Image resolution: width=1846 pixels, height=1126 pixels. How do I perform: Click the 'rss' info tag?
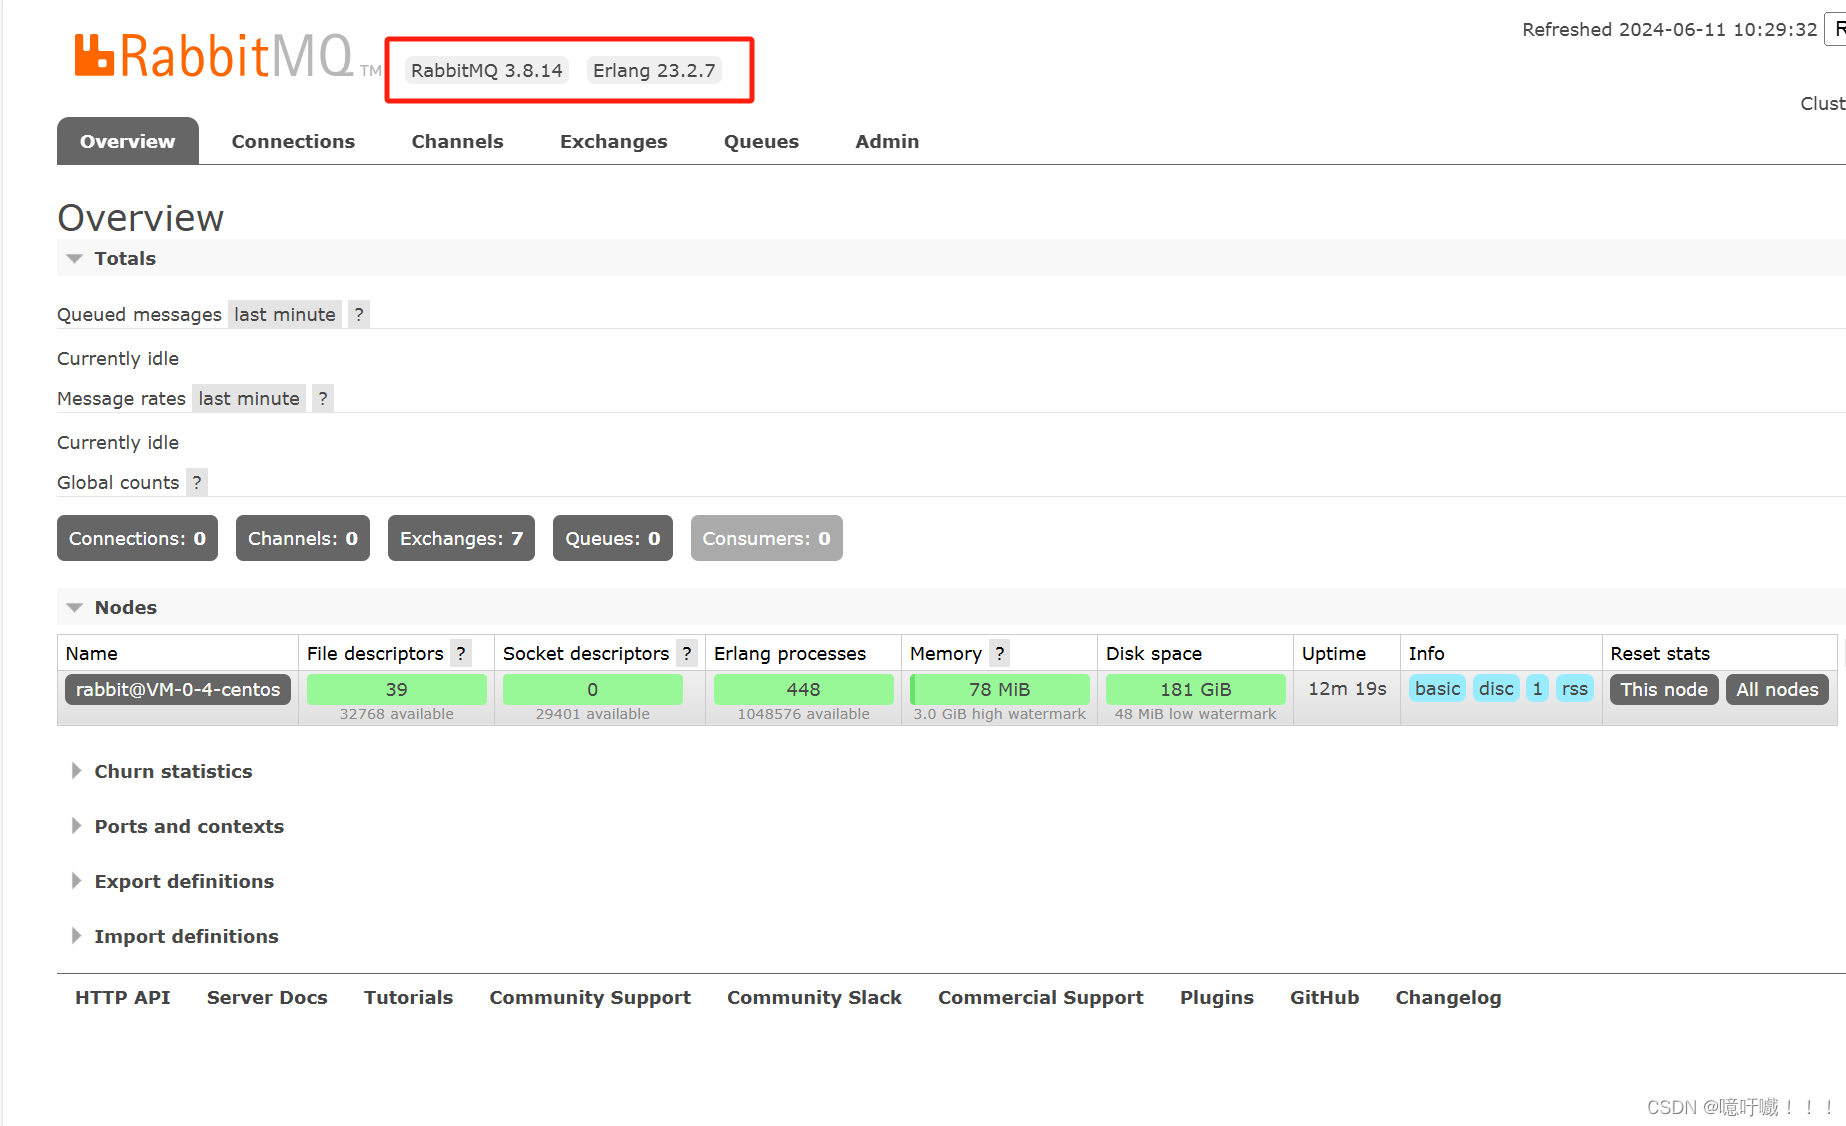1574,688
